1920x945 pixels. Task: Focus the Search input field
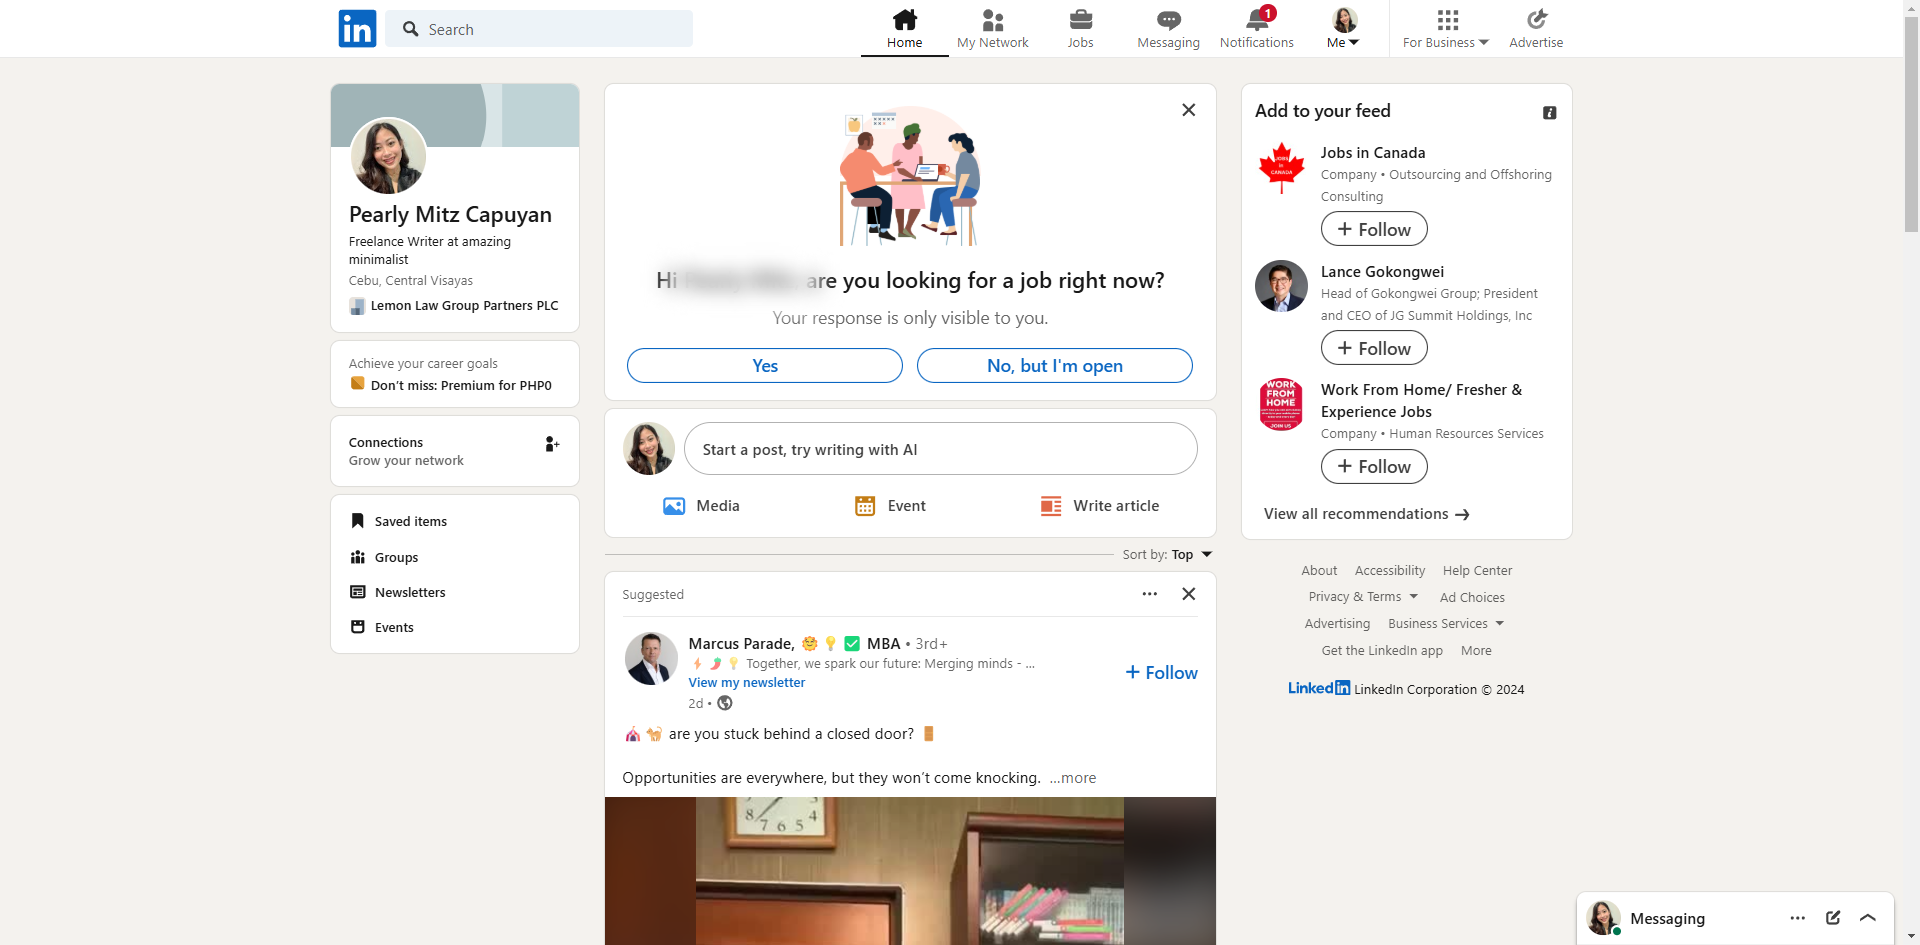539,29
